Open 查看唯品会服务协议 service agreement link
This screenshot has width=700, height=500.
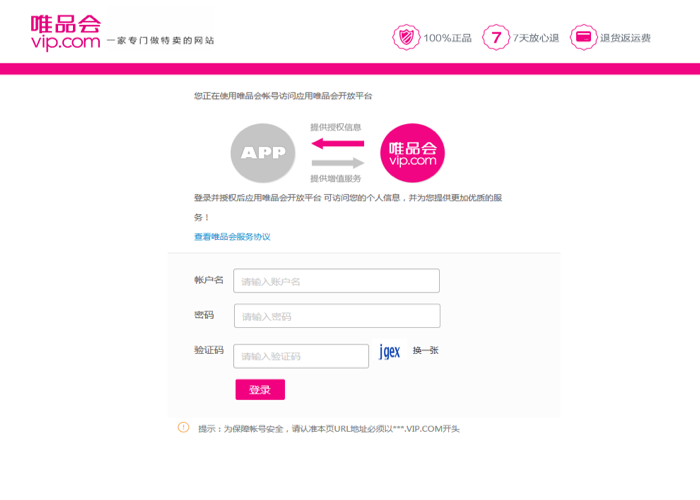tap(232, 237)
